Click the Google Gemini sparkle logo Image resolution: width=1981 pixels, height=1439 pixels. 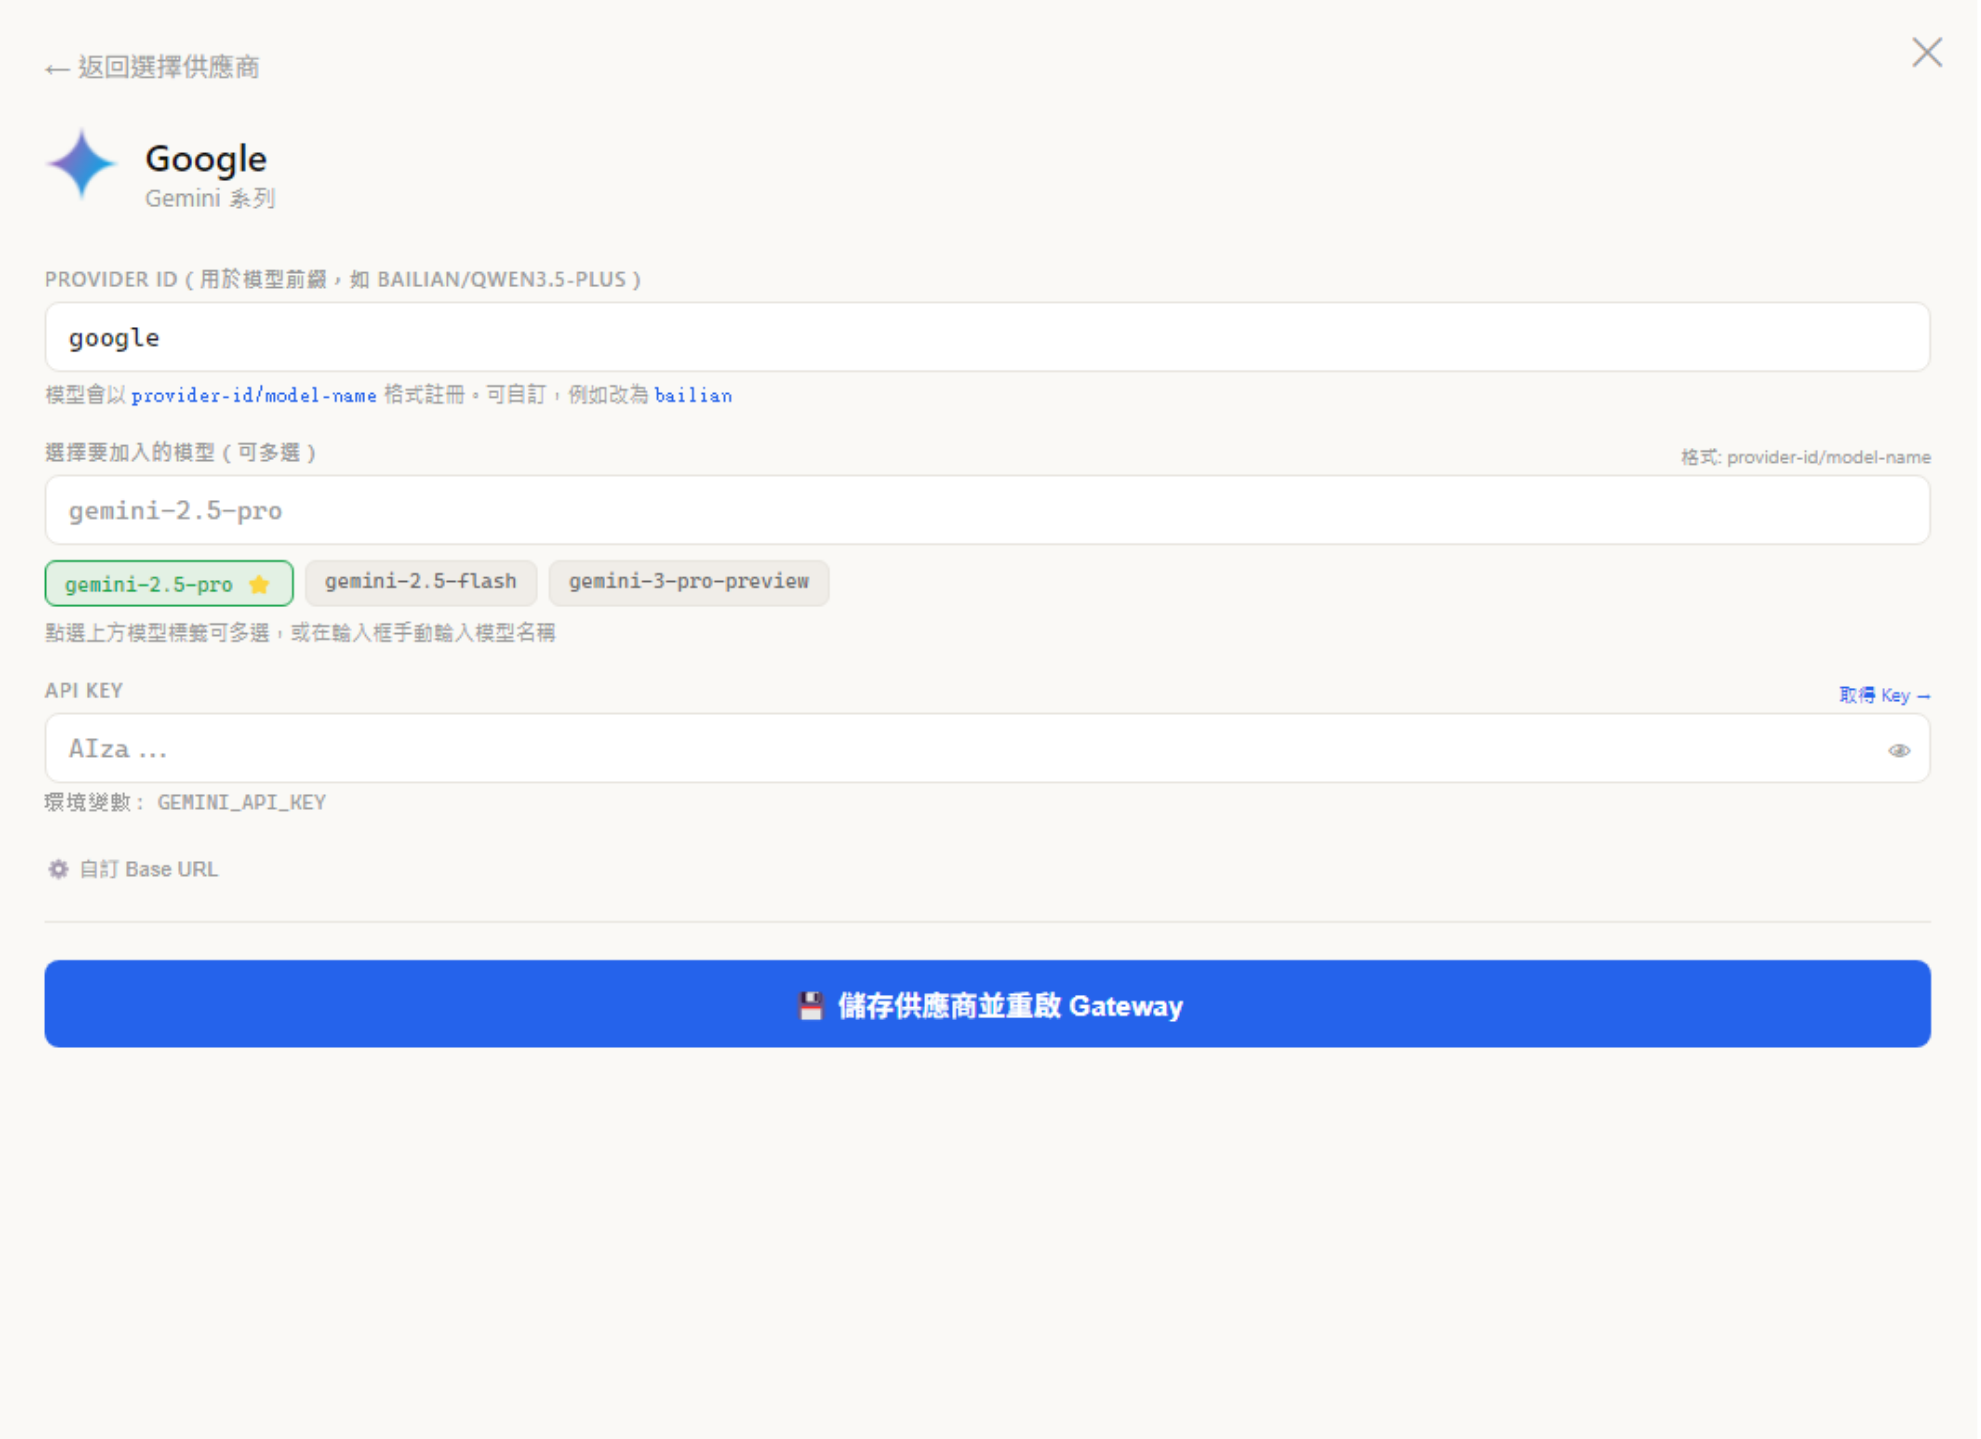(82, 165)
